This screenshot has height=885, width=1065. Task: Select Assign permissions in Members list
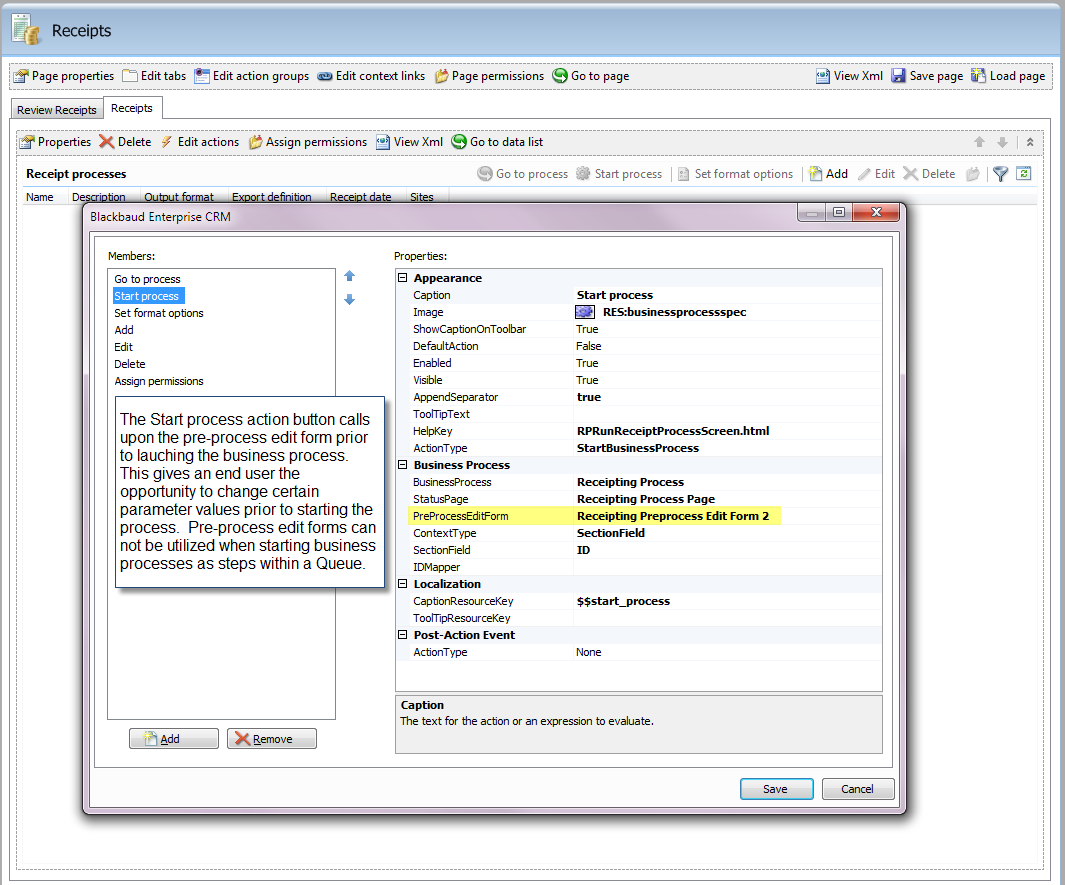pos(159,381)
